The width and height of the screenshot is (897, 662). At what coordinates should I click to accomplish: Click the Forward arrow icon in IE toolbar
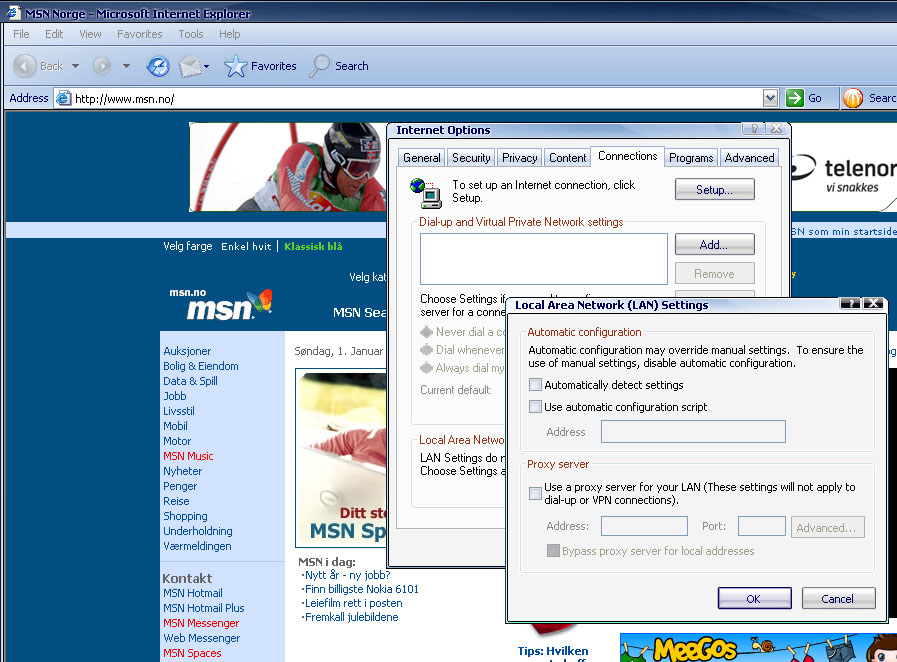pyautogui.click(x=102, y=66)
